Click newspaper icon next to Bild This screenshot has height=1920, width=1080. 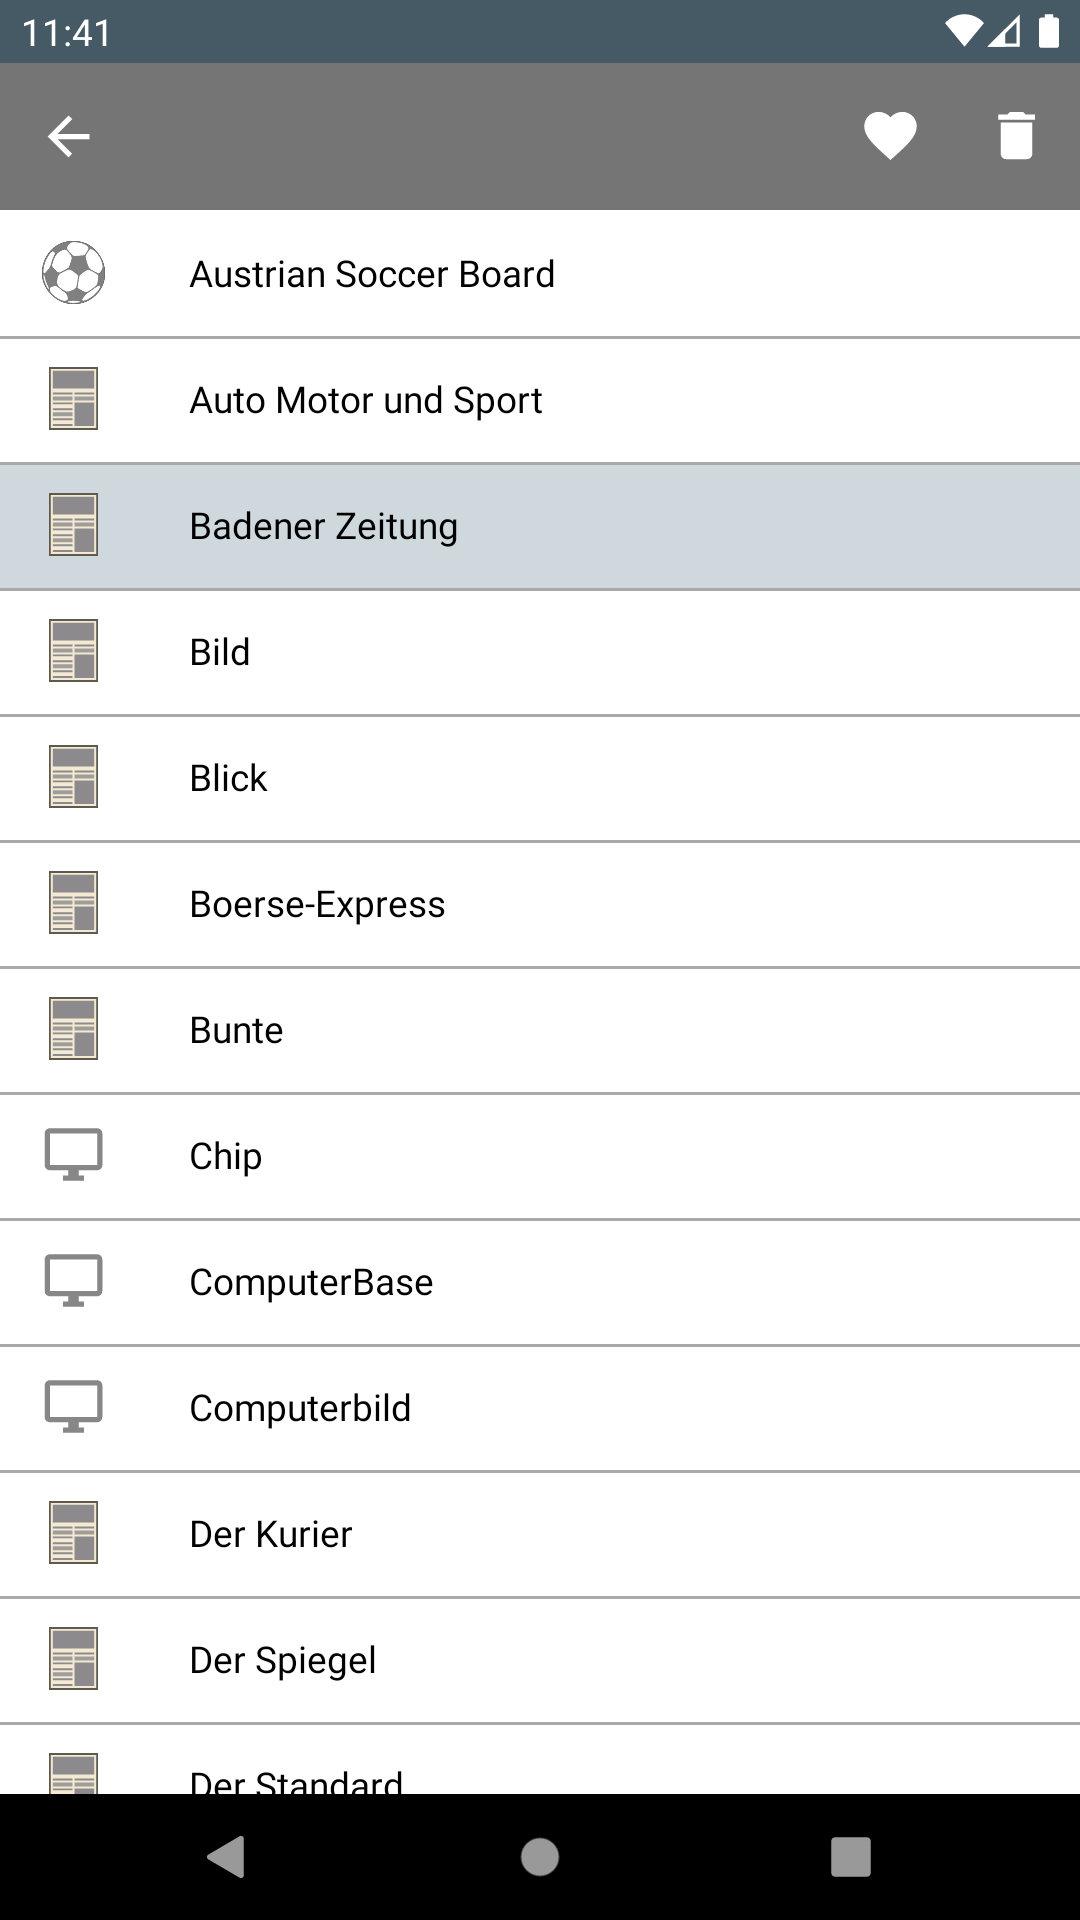click(73, 651)
